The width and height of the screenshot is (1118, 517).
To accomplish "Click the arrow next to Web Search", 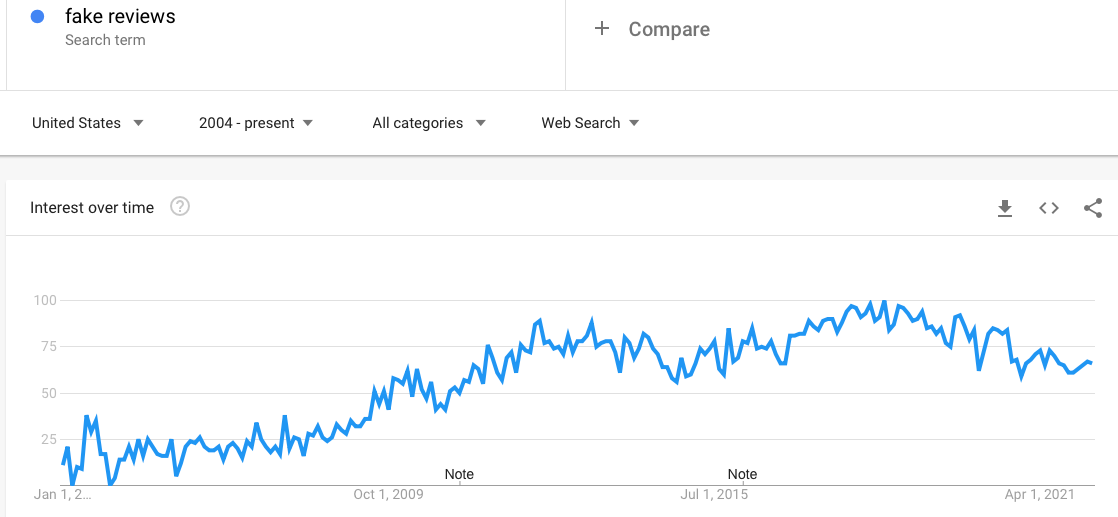I will pos(633,123).
